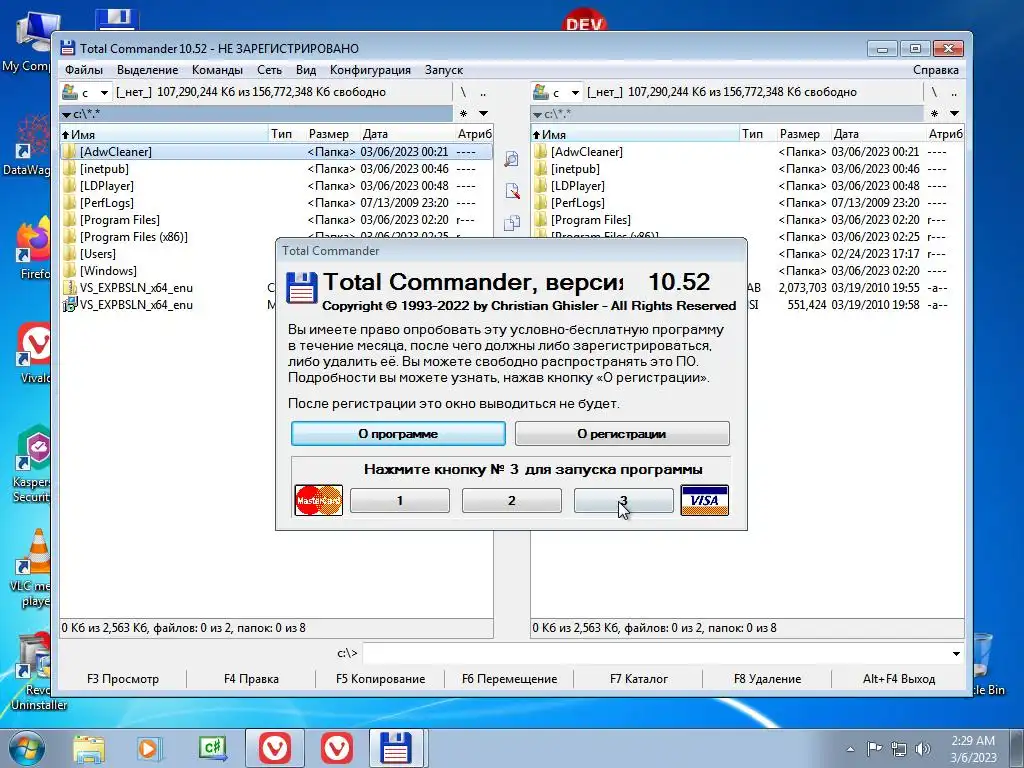Sort right panel by Дата column header

coord(878,134)
